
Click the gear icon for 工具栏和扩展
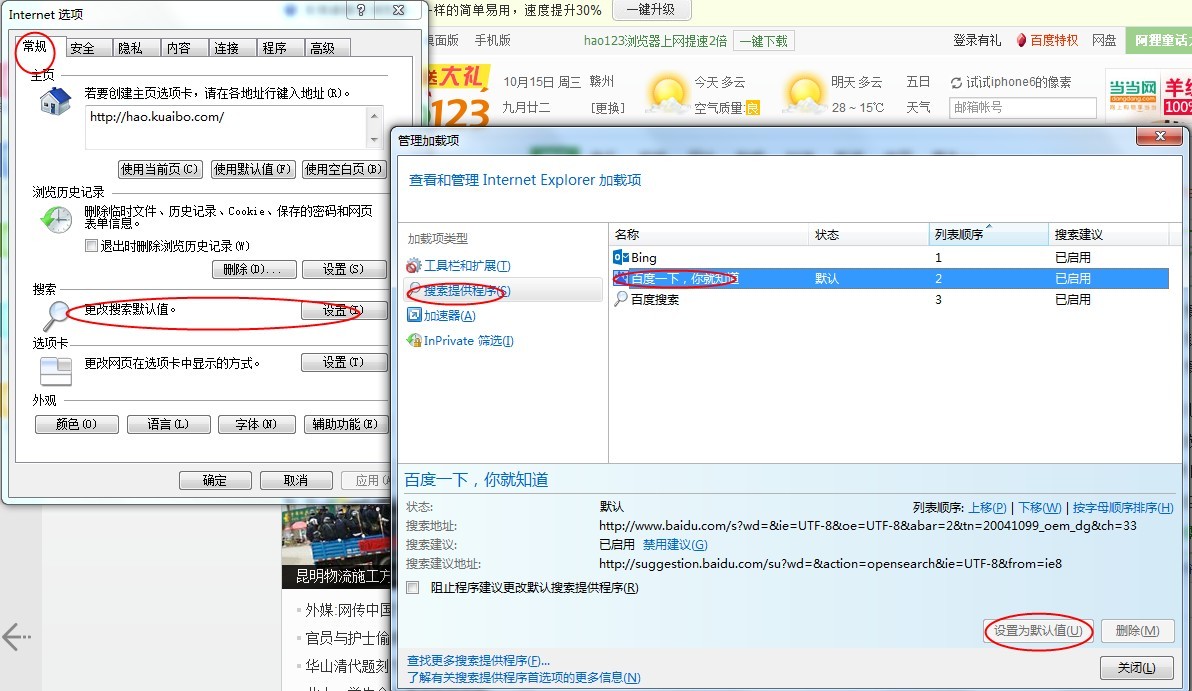point(414,265)
